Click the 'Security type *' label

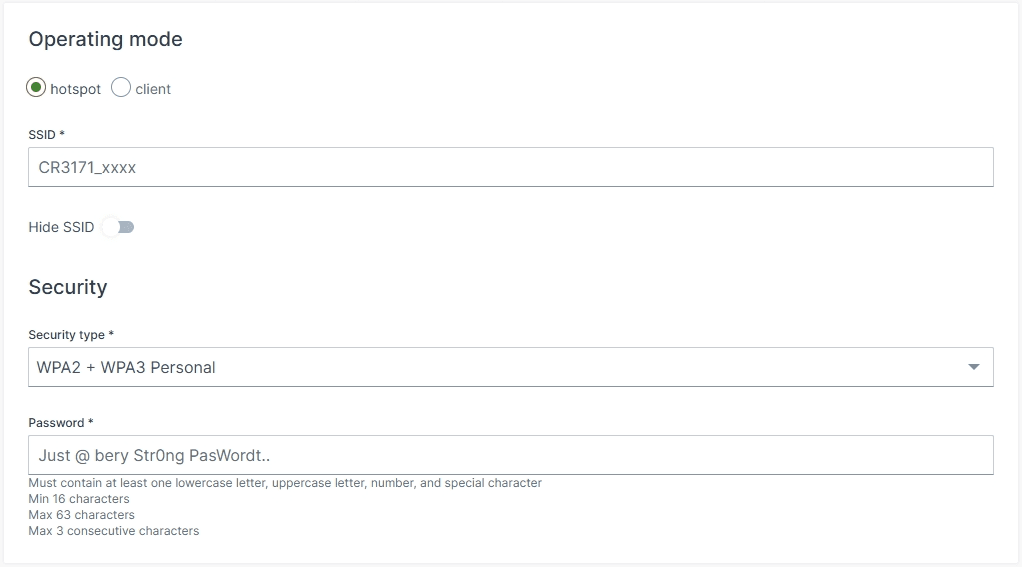(71, 334)
